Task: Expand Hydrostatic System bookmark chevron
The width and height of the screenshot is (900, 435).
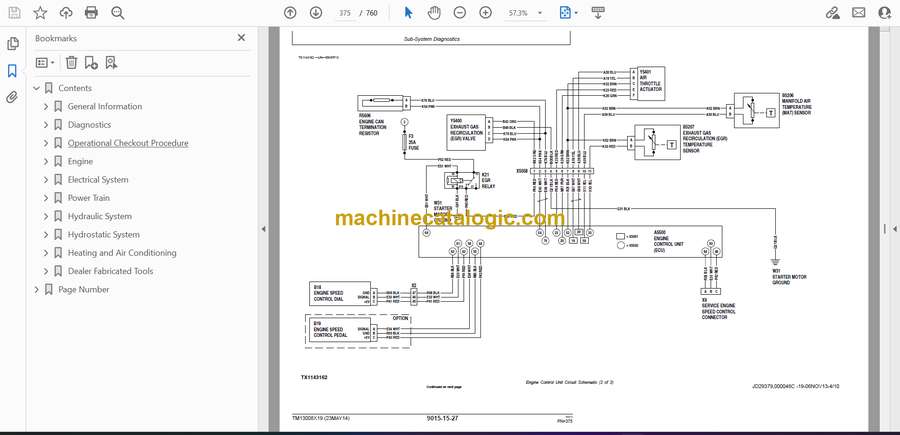Action: pos(46,235)
